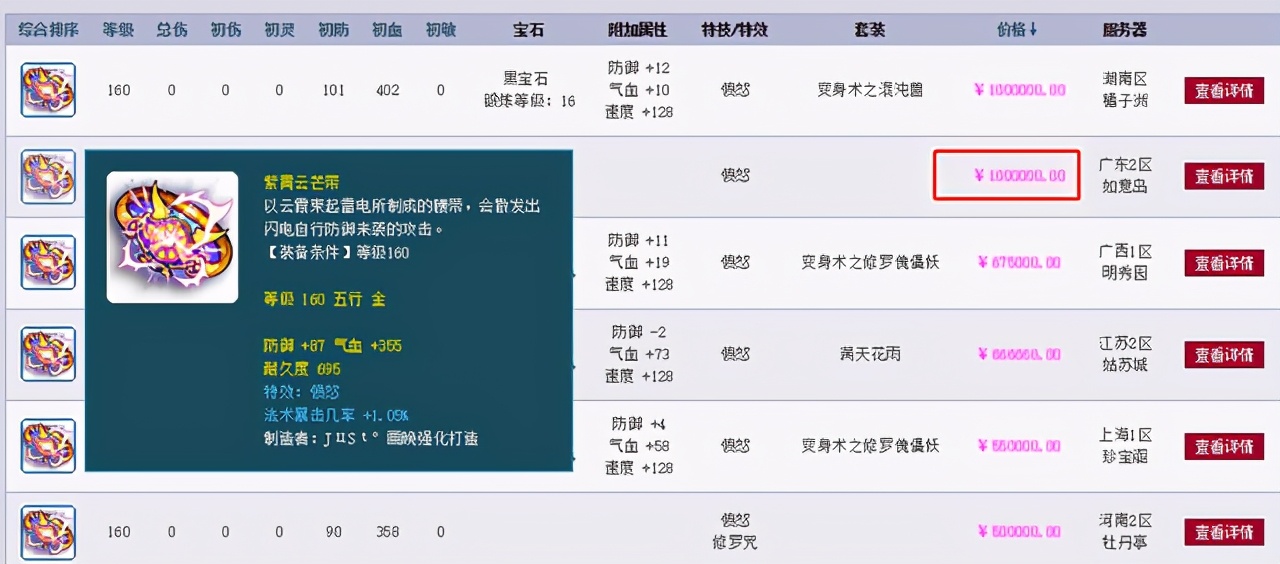The image size is (1280, 564).
Task: Click the 等级 160 五行 金 line
Action: click(x=324, y=299)
